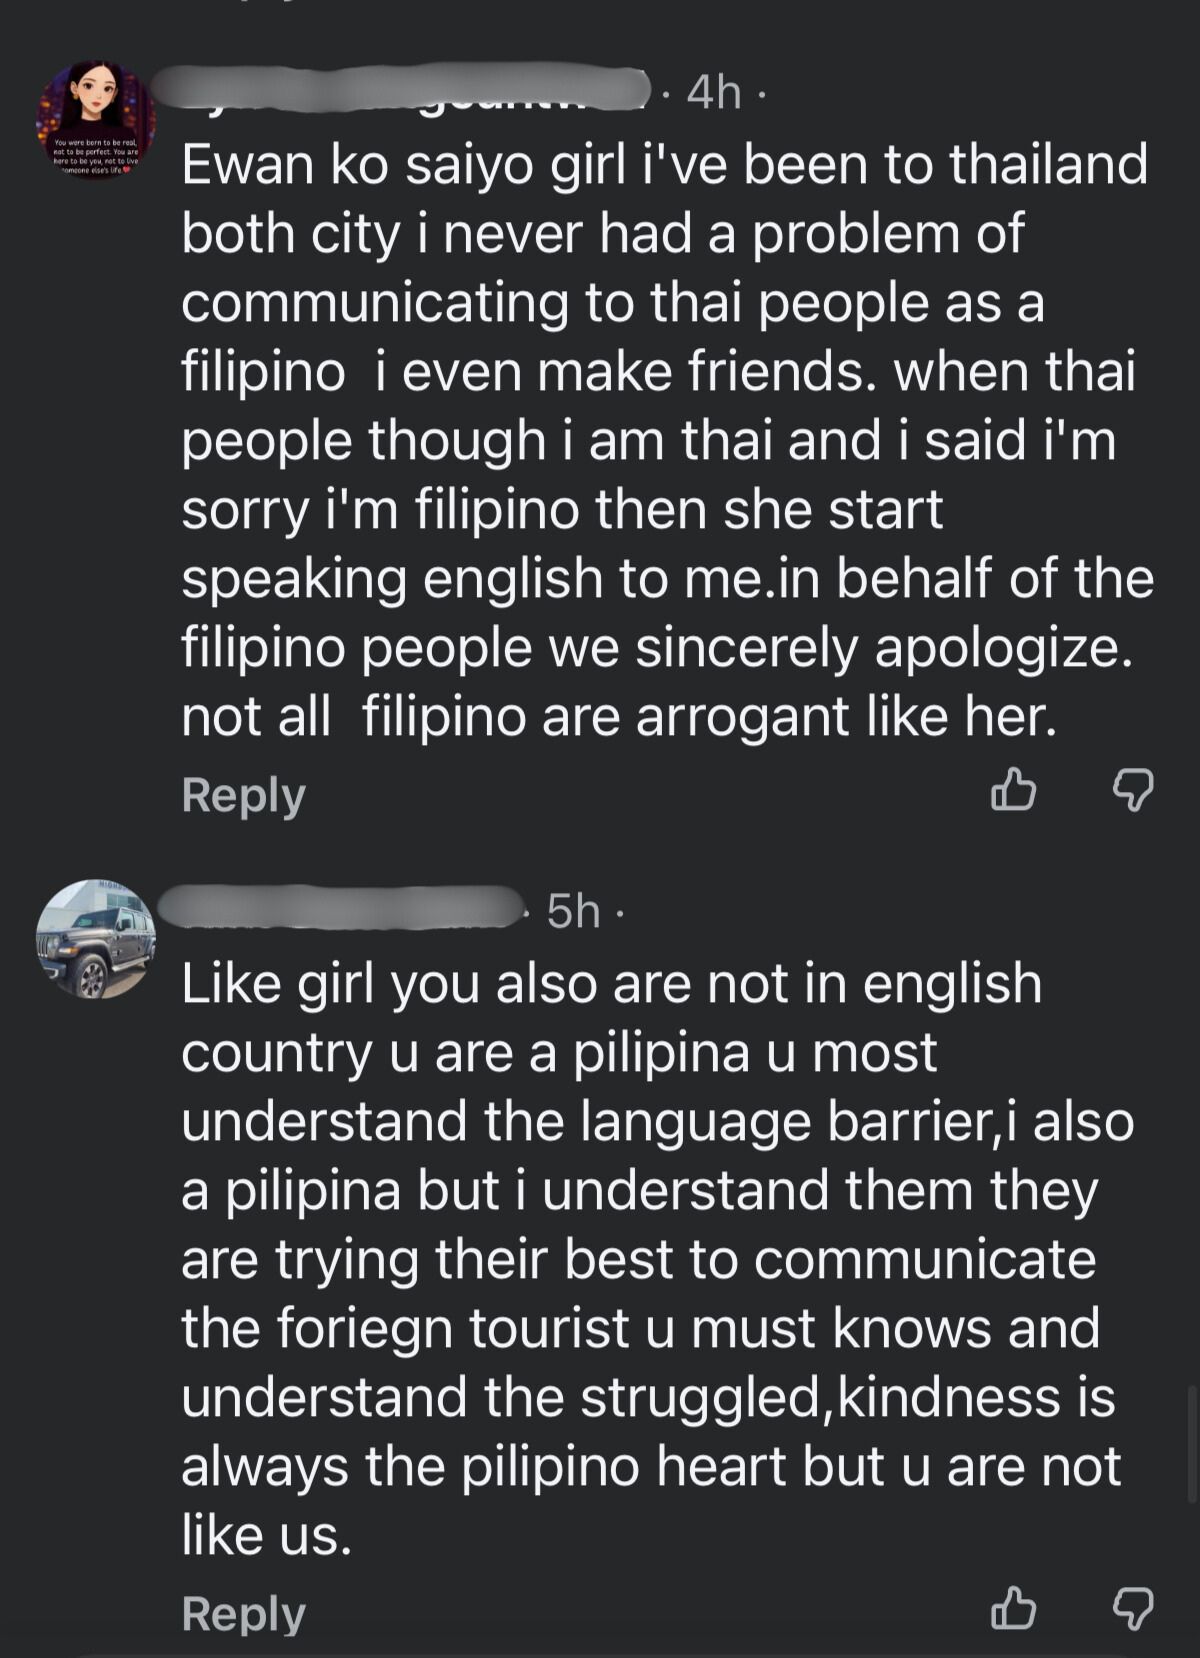Open the Jeep photo profile avatar
The image size is (1200, 1658).
point(96,940)
